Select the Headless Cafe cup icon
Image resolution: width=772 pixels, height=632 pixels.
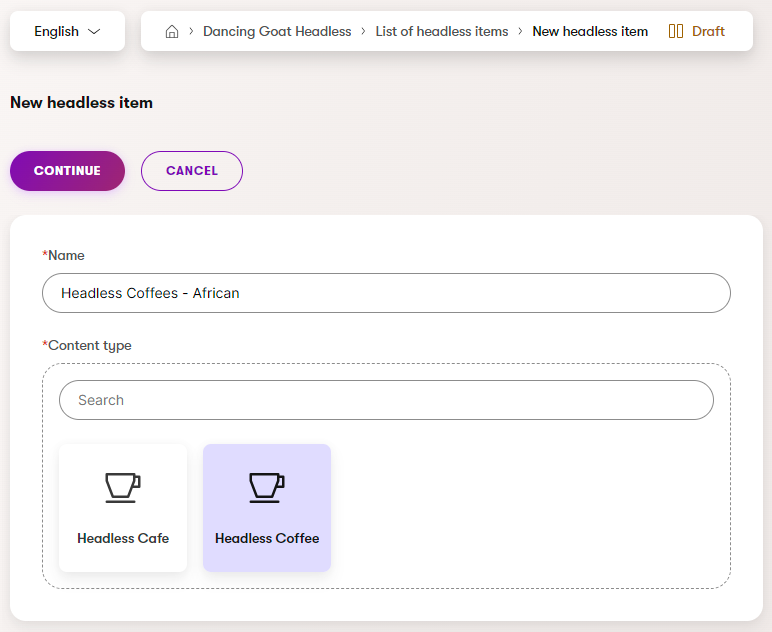point(123,487)
